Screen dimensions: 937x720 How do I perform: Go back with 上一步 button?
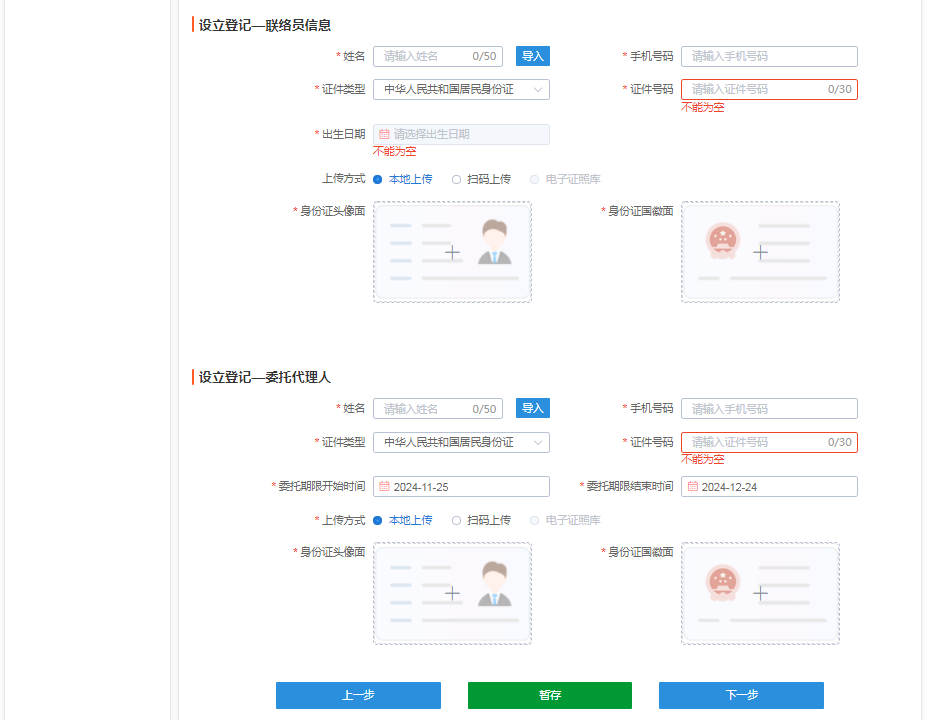359,696
